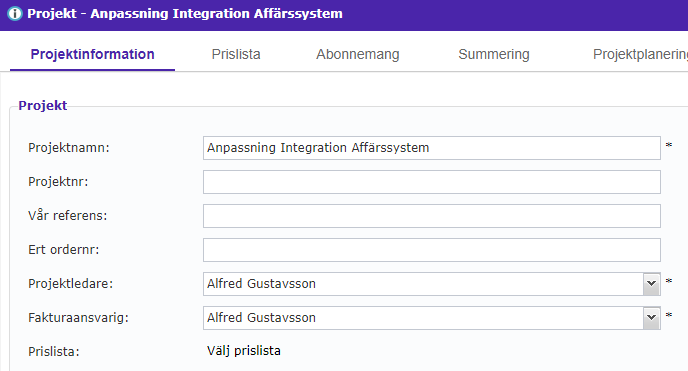Open the Fakturaansvarig combo box showing Alfred Gustavsson

pos(432,318)
